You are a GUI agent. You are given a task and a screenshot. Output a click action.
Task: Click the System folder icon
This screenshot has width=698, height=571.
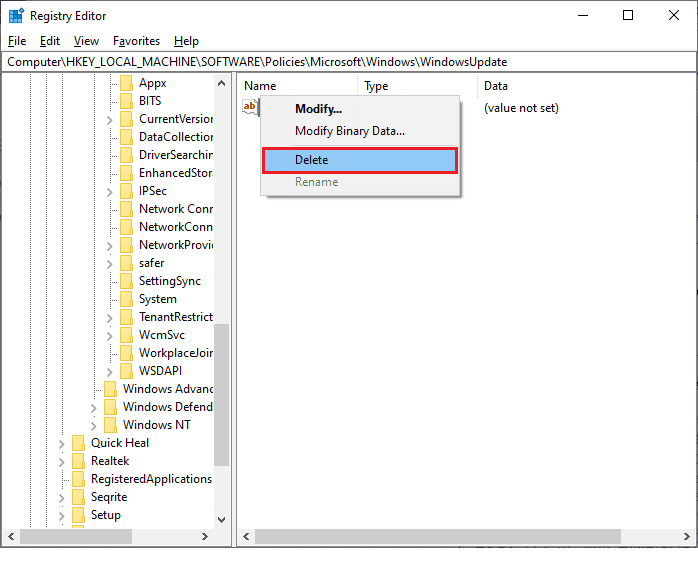click(x=126, y=299)
